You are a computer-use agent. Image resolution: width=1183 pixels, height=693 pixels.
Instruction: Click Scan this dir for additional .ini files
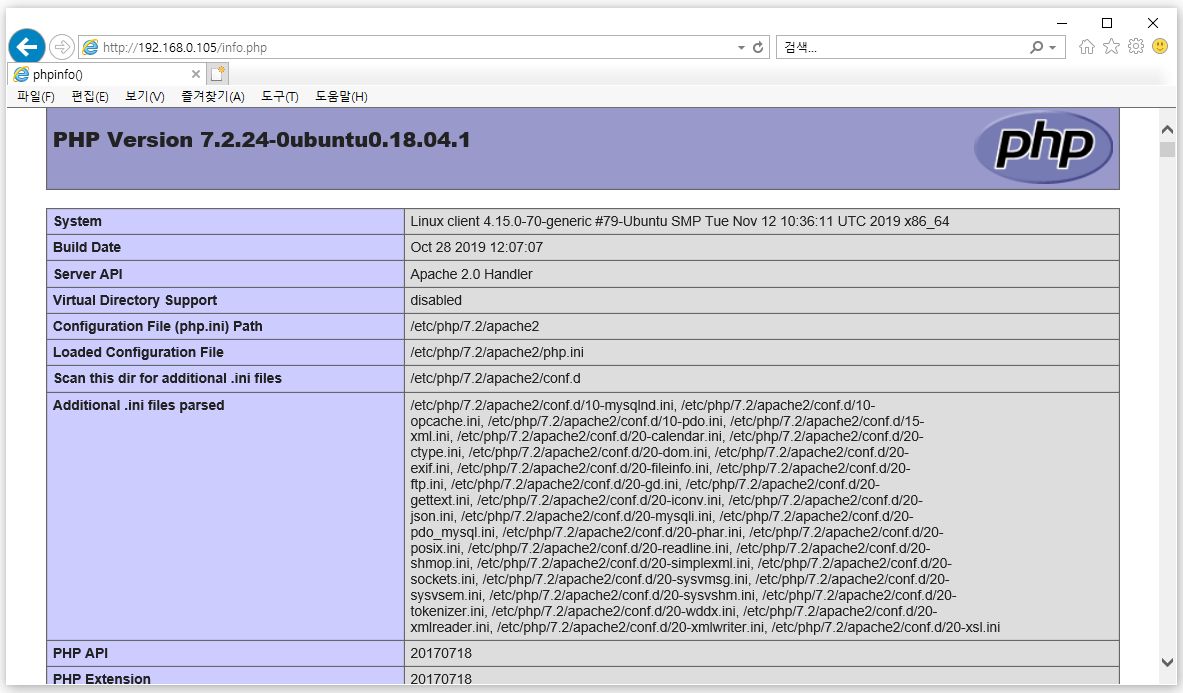tap(167, 379)
